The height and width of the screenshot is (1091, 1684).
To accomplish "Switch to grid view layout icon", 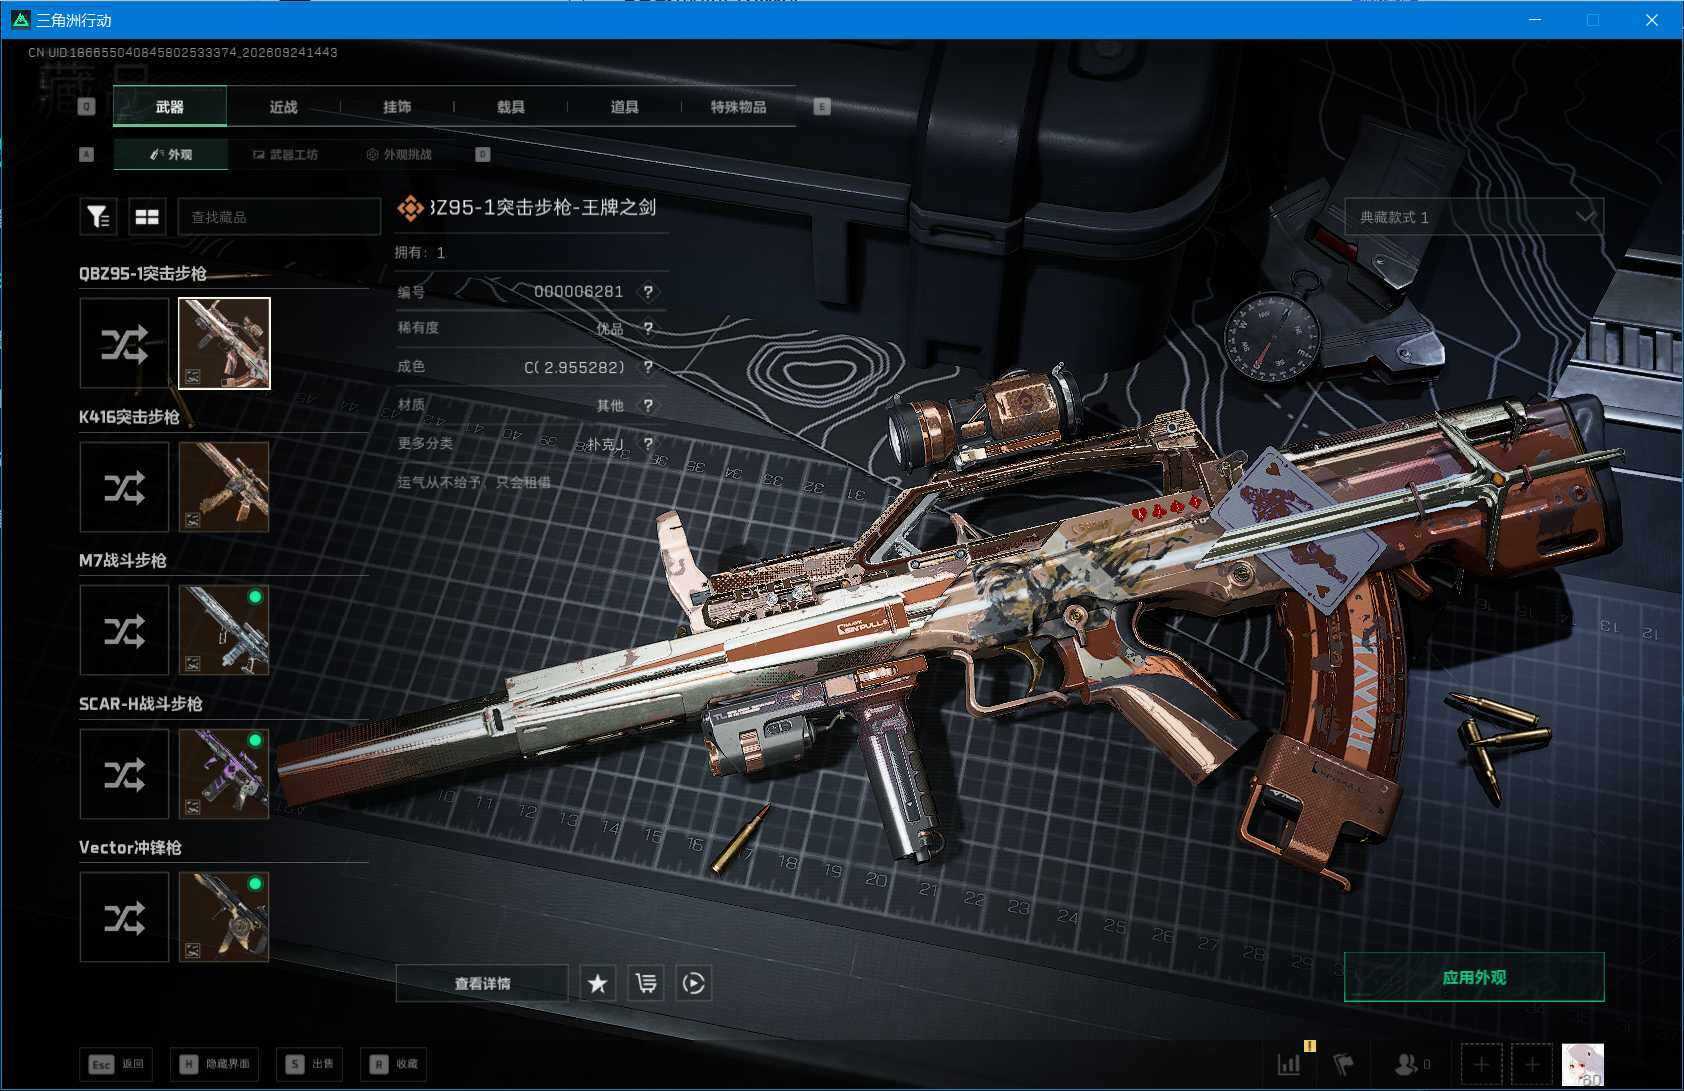I will coord(147,216).
